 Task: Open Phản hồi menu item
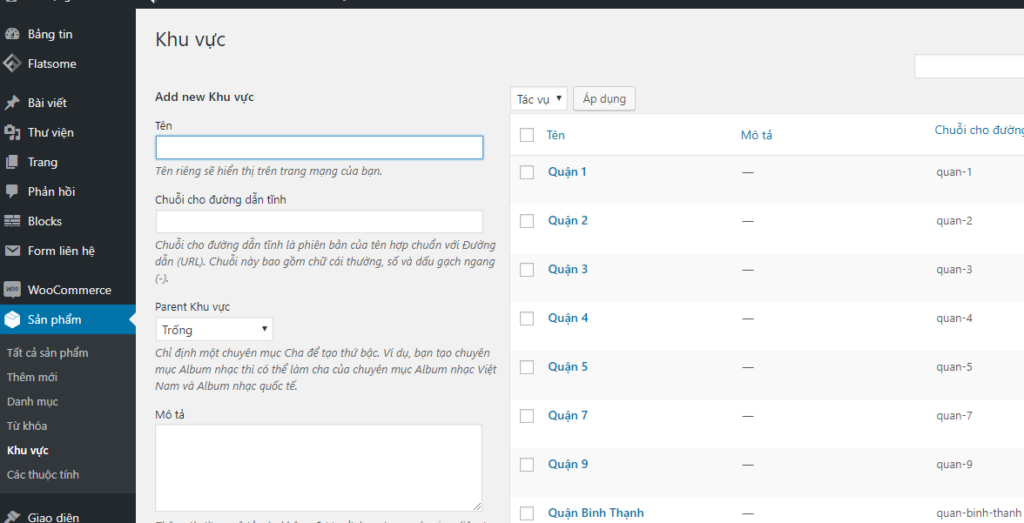(x=51, y=191)
